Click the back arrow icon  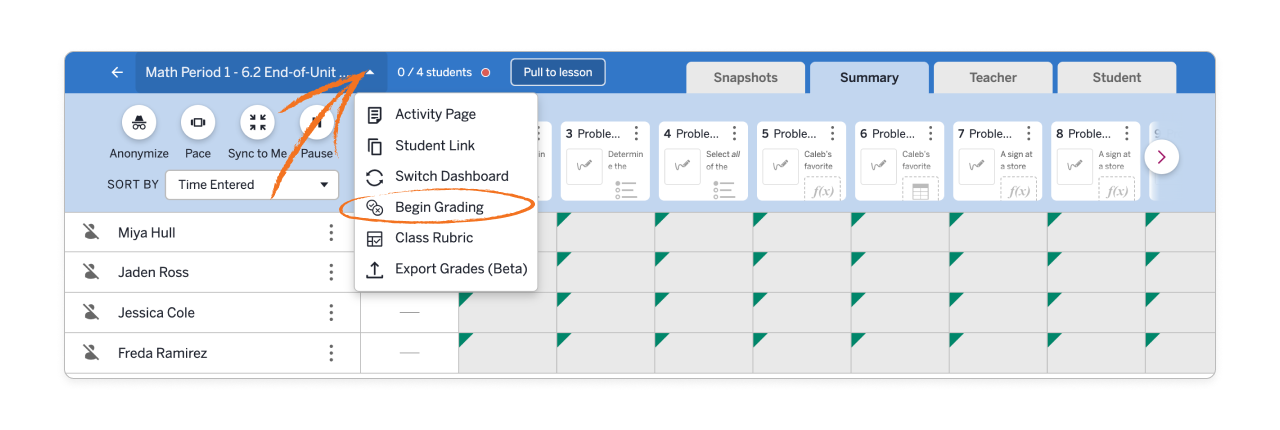click(x=117, y=72)
